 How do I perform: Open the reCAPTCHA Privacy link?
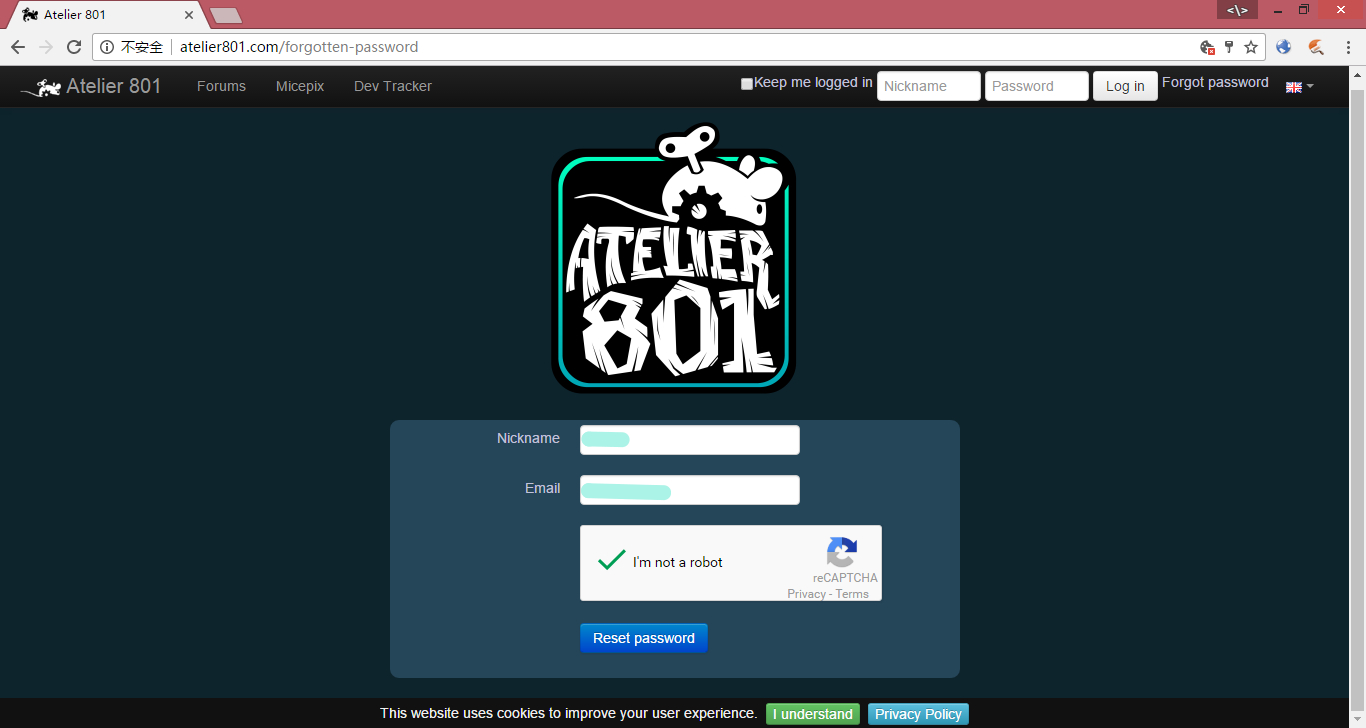[x=806, y=594]
